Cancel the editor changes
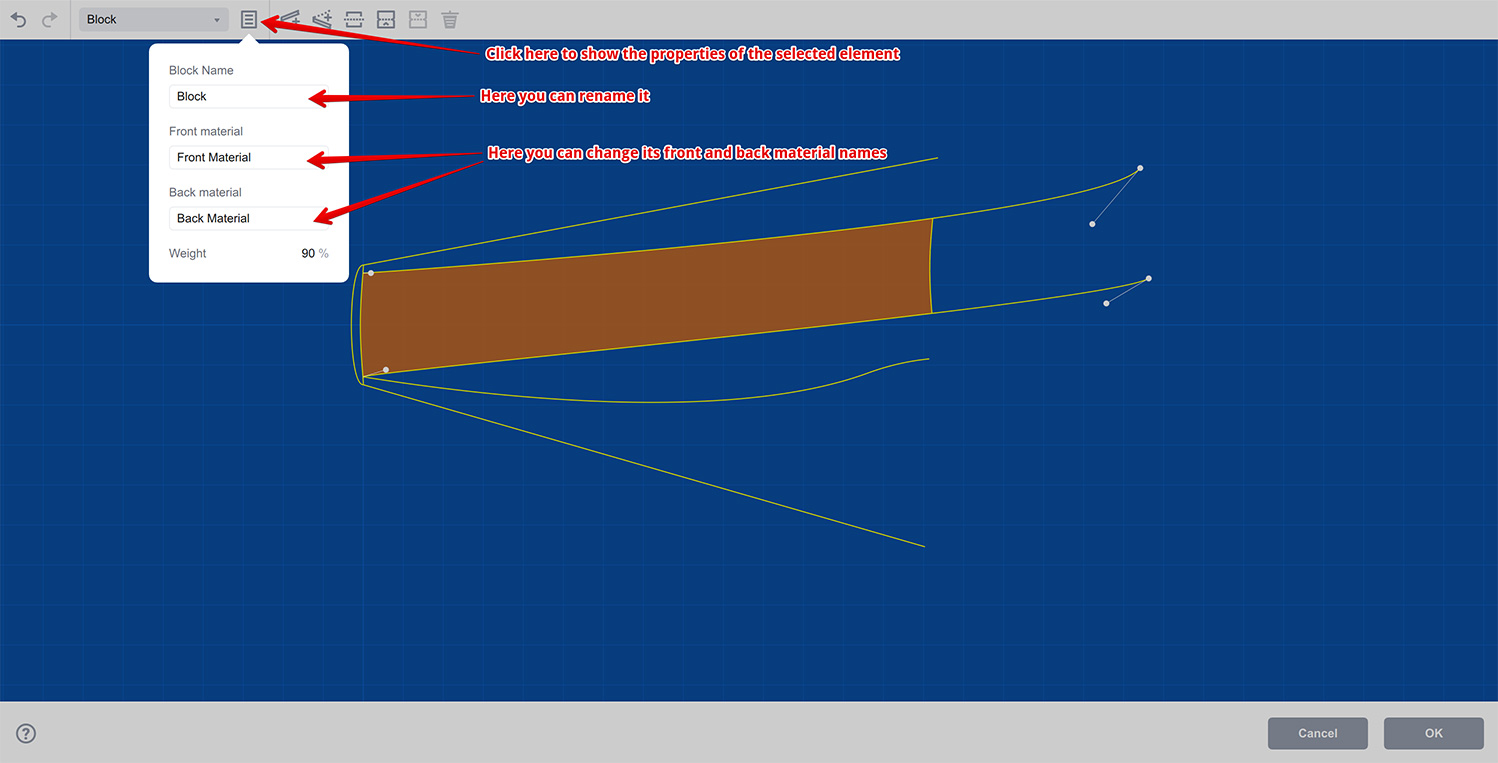 click(x=1317, y=733)
